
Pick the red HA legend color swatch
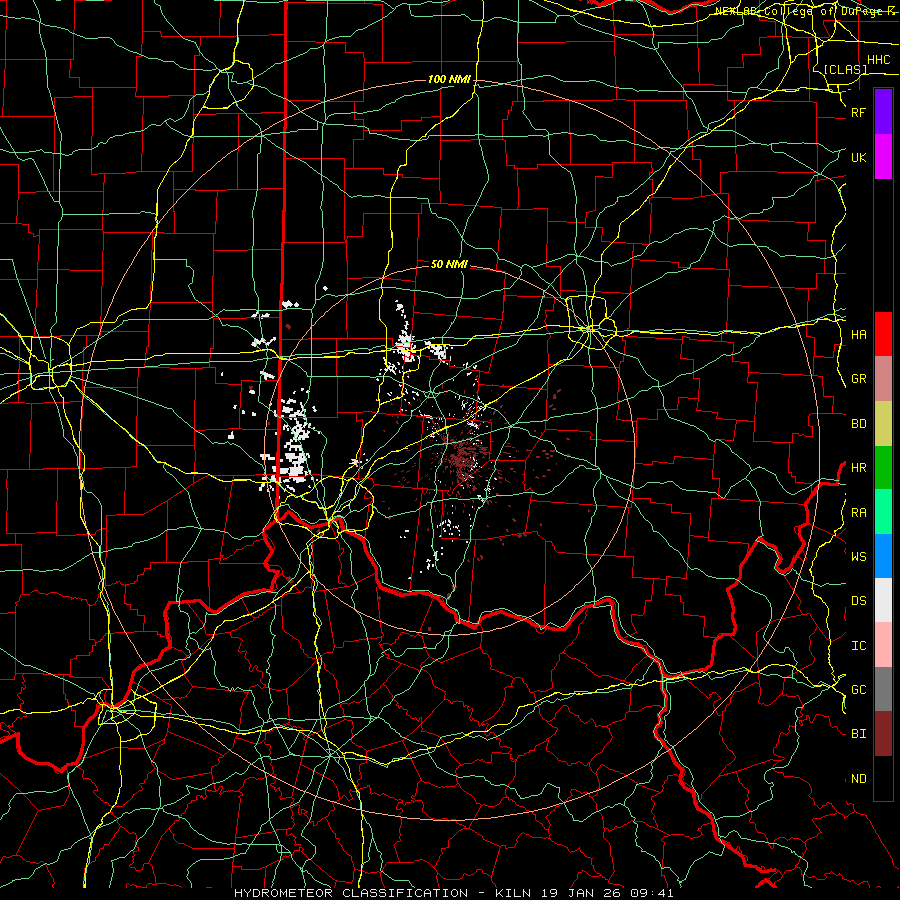click(x=883, y=334)
